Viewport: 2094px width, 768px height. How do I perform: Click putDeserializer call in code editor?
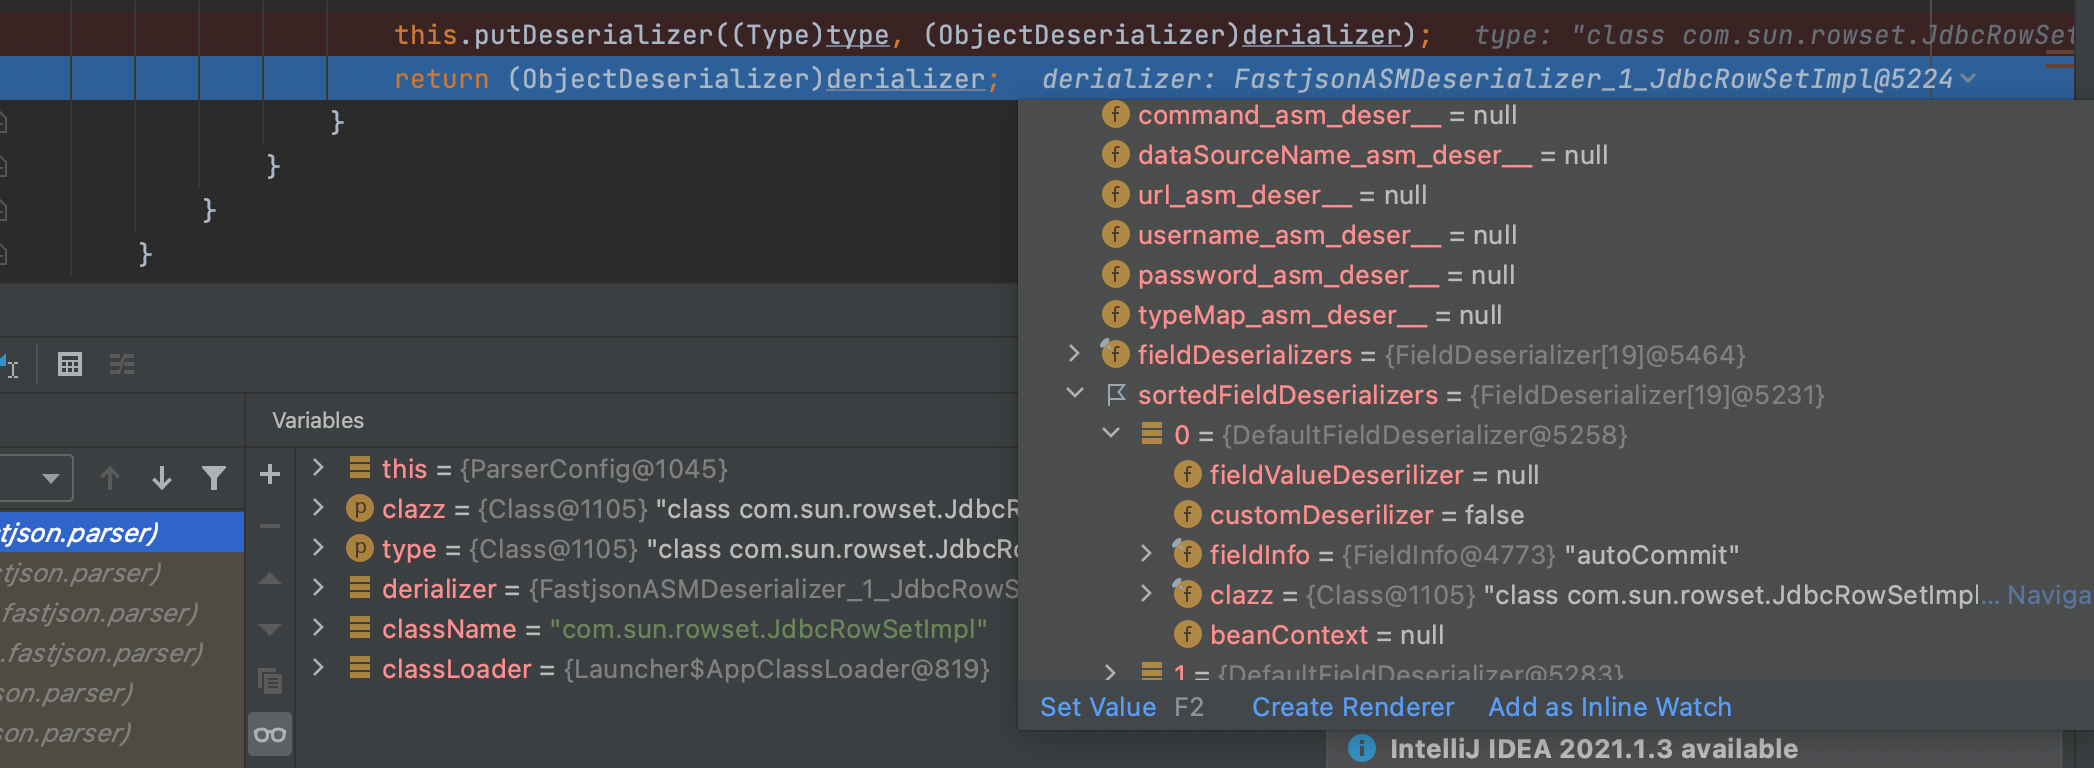pos(593,35)
